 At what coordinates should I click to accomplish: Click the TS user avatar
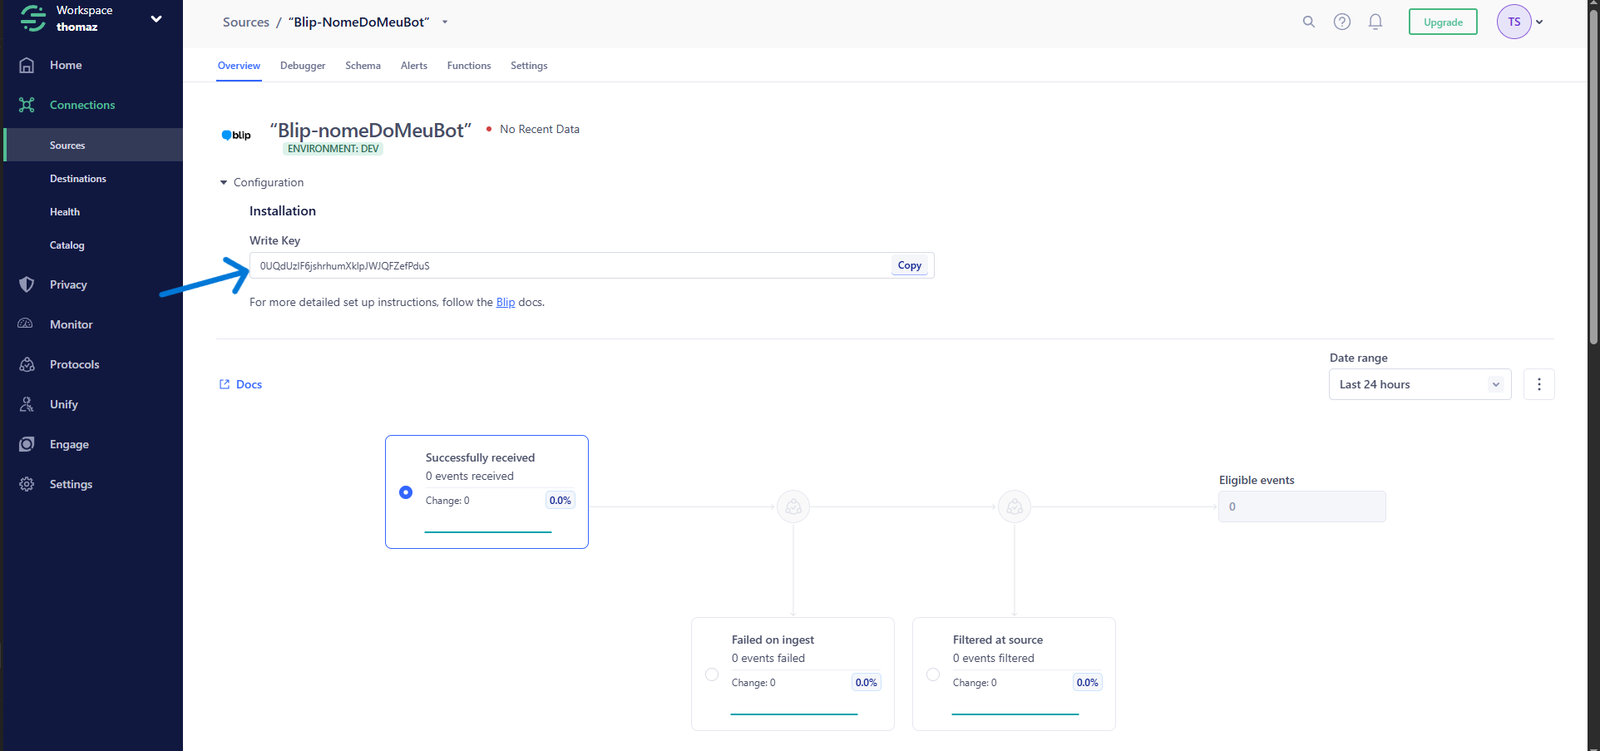pyautogui.click(x=1514, y=21)
